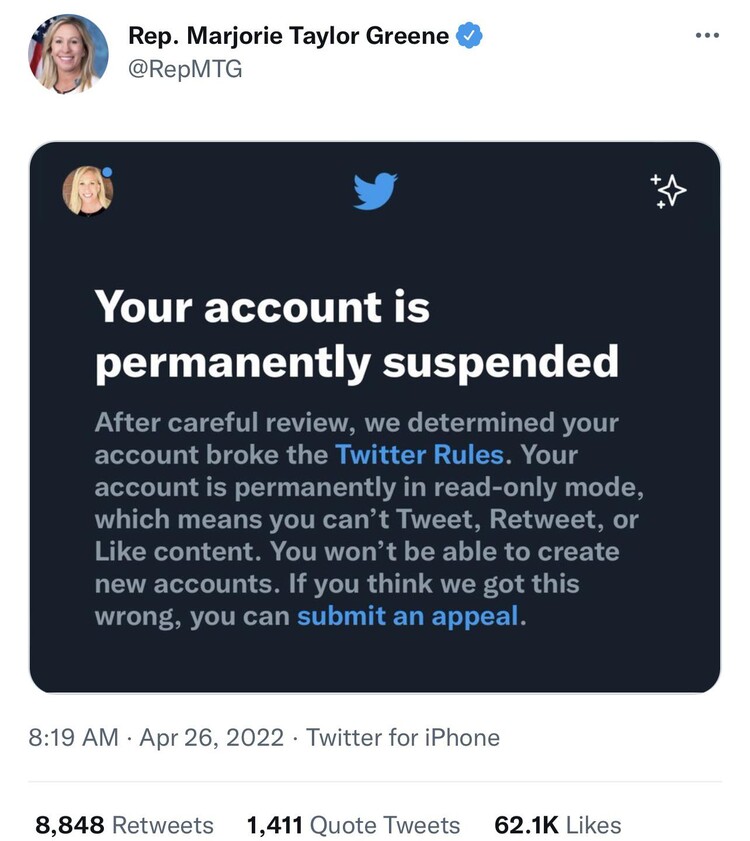Click the Twitter bird logo in the image
Image resolution: width=750 pixels, height=841 pixels.
pos(375,191)
